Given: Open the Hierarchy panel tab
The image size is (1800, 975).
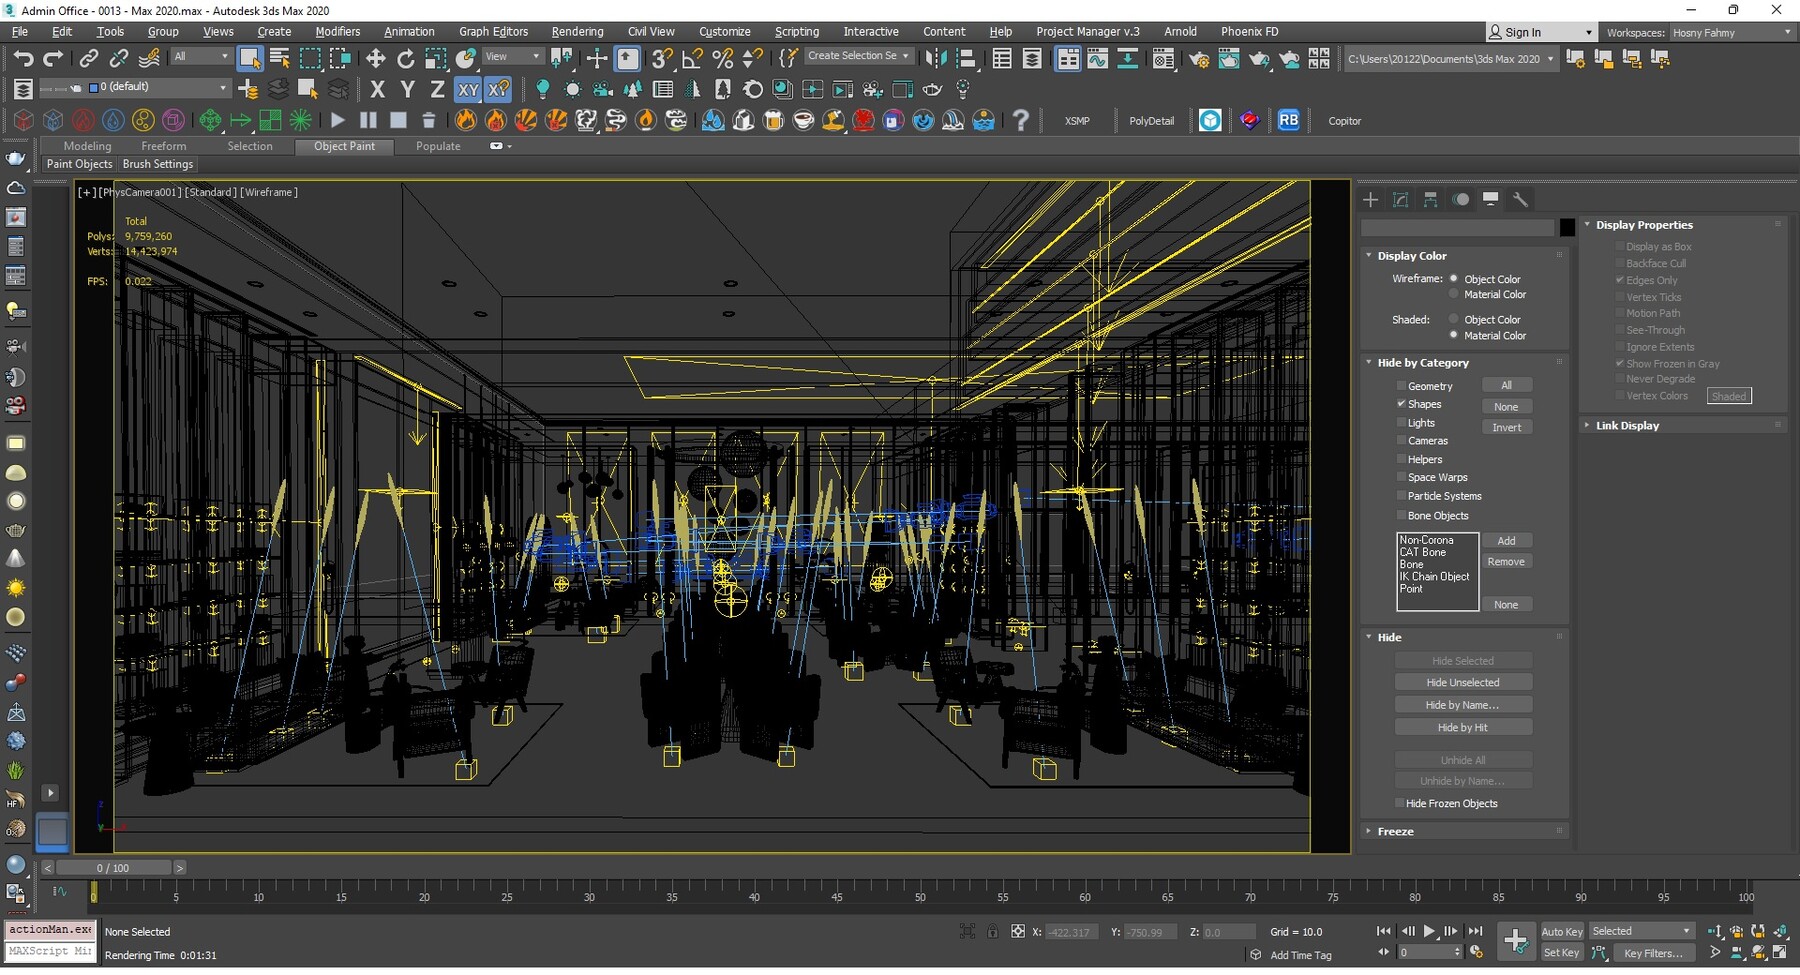Looking at the screenshot, I should click(x=1430, y=200).
